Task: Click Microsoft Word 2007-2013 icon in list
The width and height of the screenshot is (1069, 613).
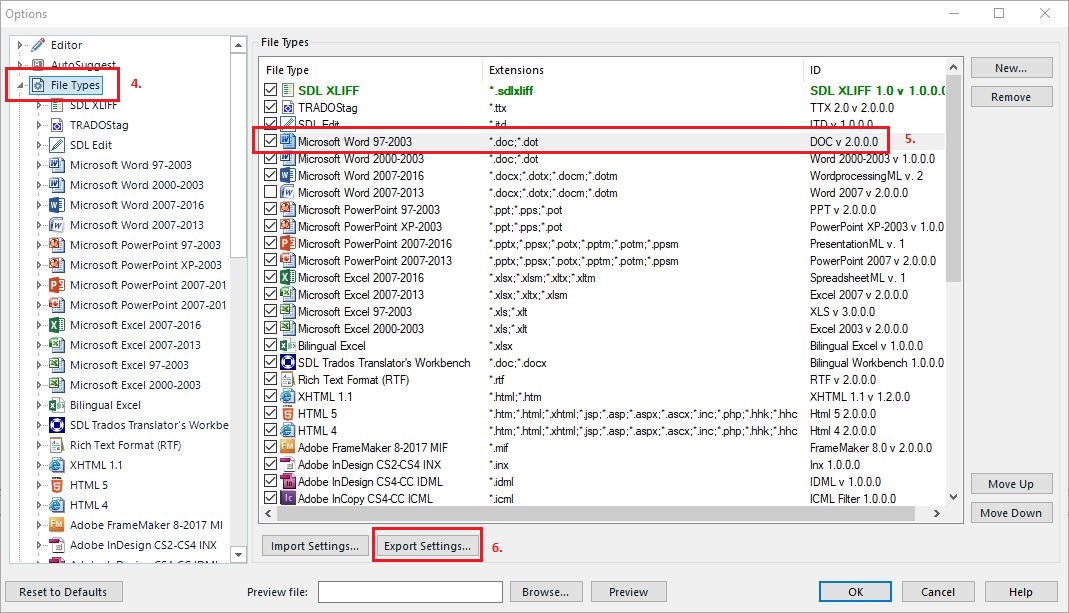Action: point(288,193)
